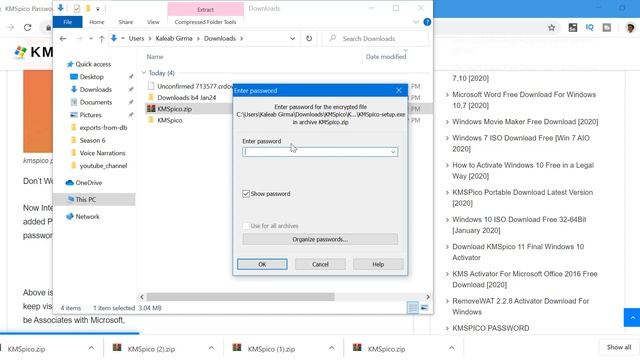This screenshot has height=360, width=640.
Task: Open Season 6 folder in sidebar
Action: [92, 140]
